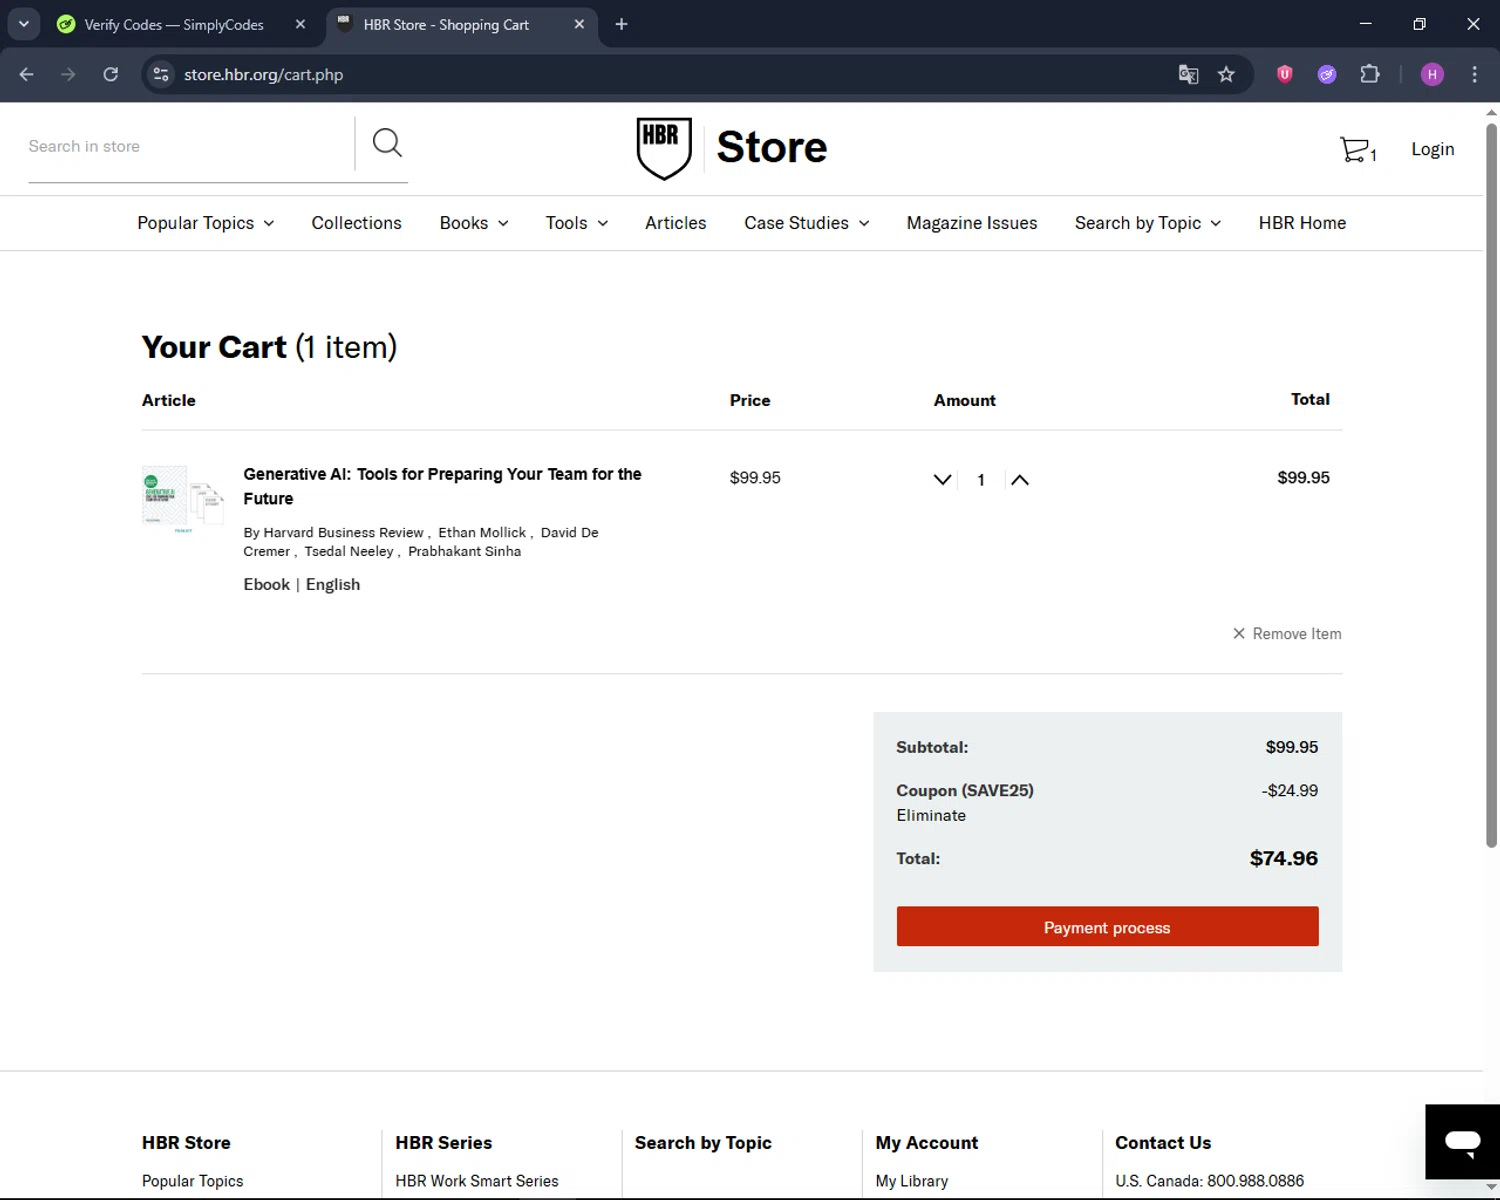Image resolution: width=1500 pixels, height=1200 pixels.
Task: Open the shopping cart icon
Action: point(1356,150)
